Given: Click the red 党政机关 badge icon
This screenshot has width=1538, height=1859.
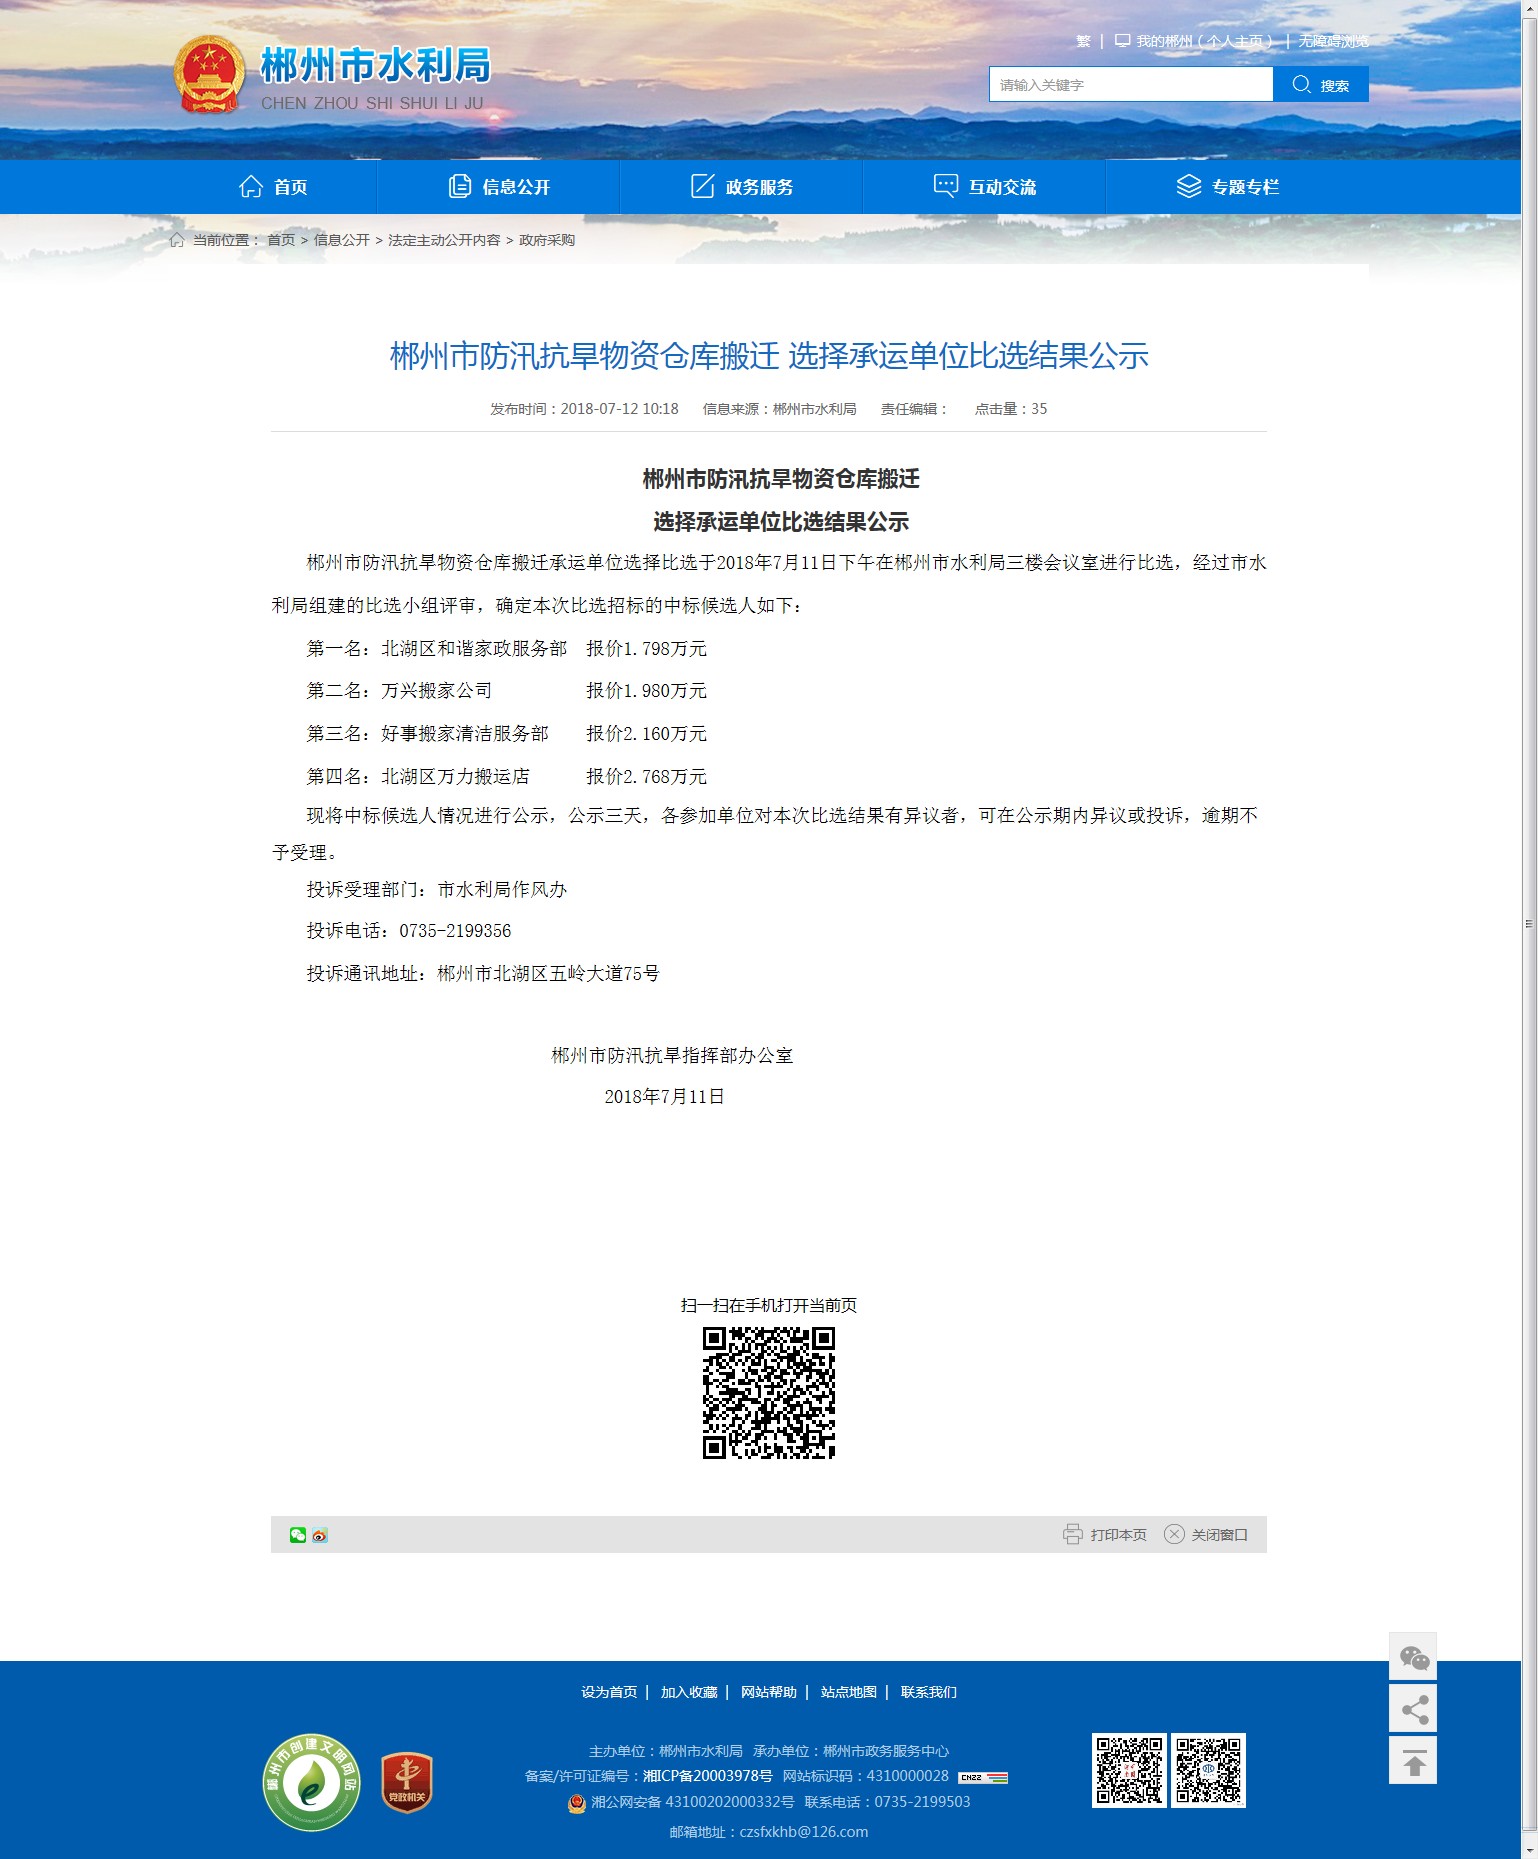Looking at the screenshot, I should pyautogui.click(x=407, y=1783).
